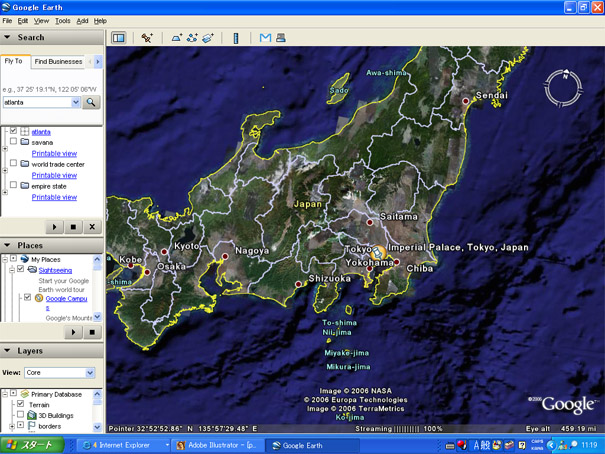Click the north indicator on compass ring
605x454 pixels.
(566, 73)
